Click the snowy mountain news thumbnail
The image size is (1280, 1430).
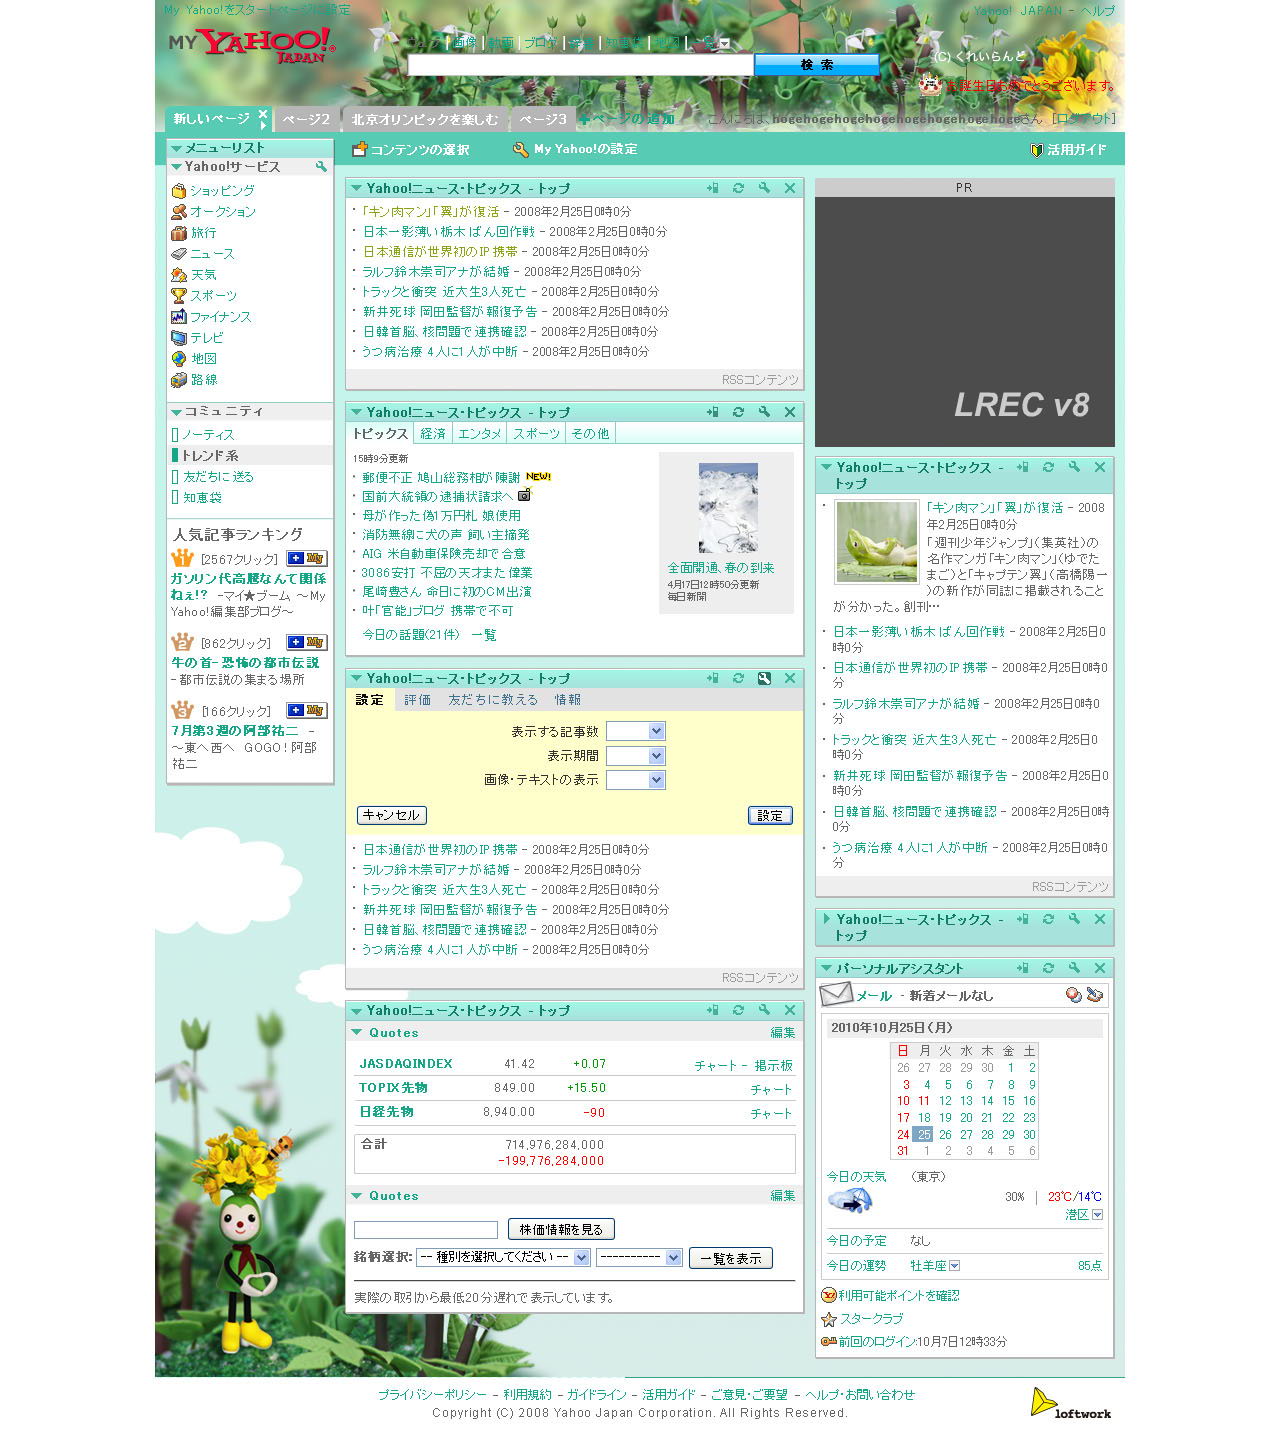coord(728,508)
